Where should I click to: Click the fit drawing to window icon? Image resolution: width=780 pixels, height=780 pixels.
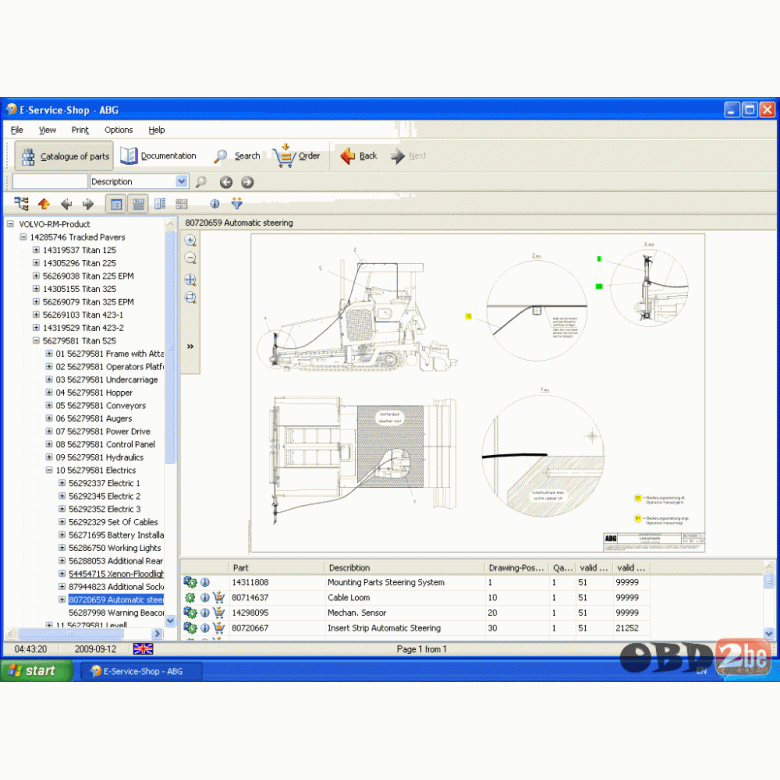point(191,298)
